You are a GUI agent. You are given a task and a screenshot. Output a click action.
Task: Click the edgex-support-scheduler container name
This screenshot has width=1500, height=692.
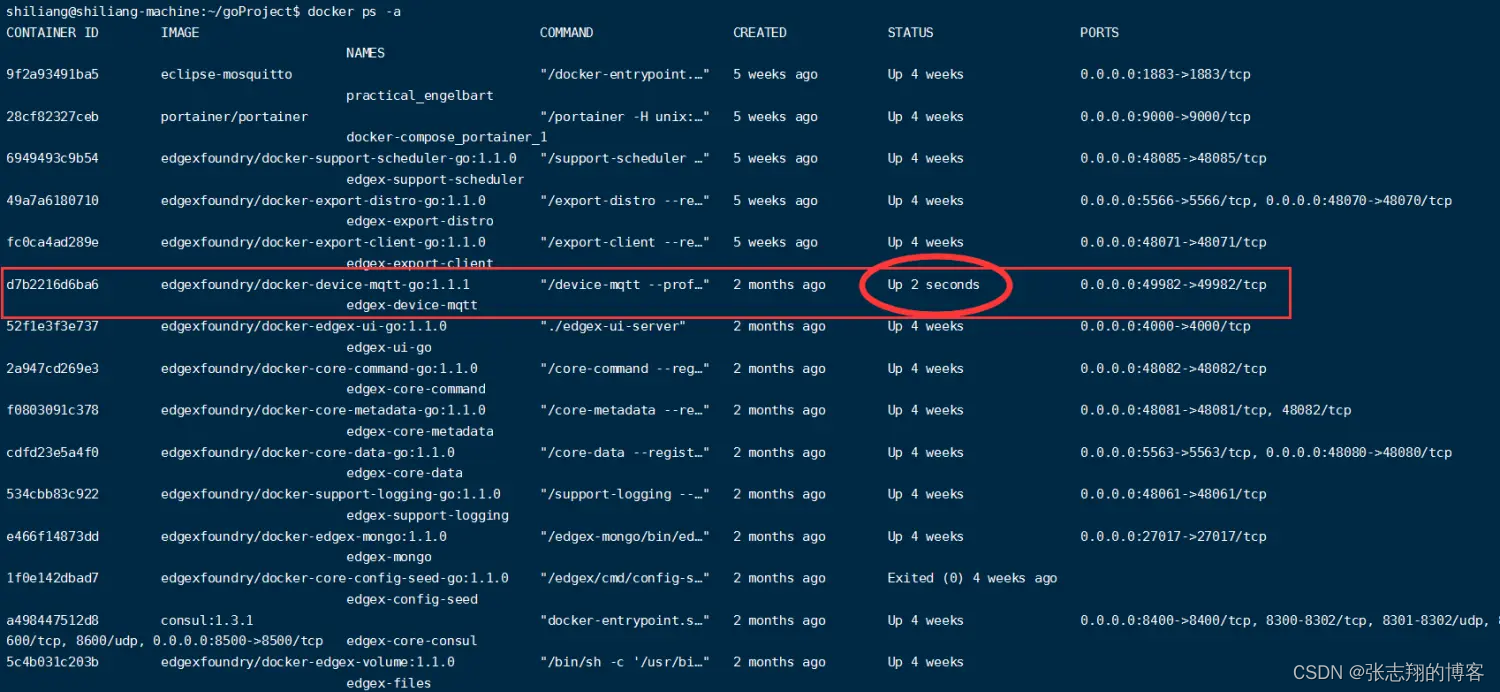click(436, 179)
